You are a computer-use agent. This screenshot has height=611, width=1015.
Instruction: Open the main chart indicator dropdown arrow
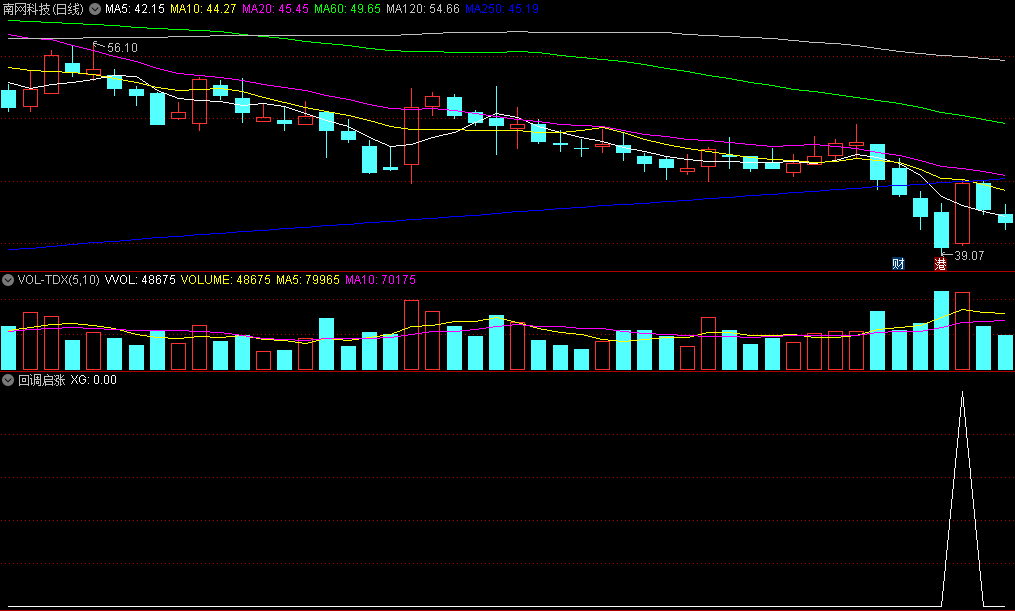95,9
